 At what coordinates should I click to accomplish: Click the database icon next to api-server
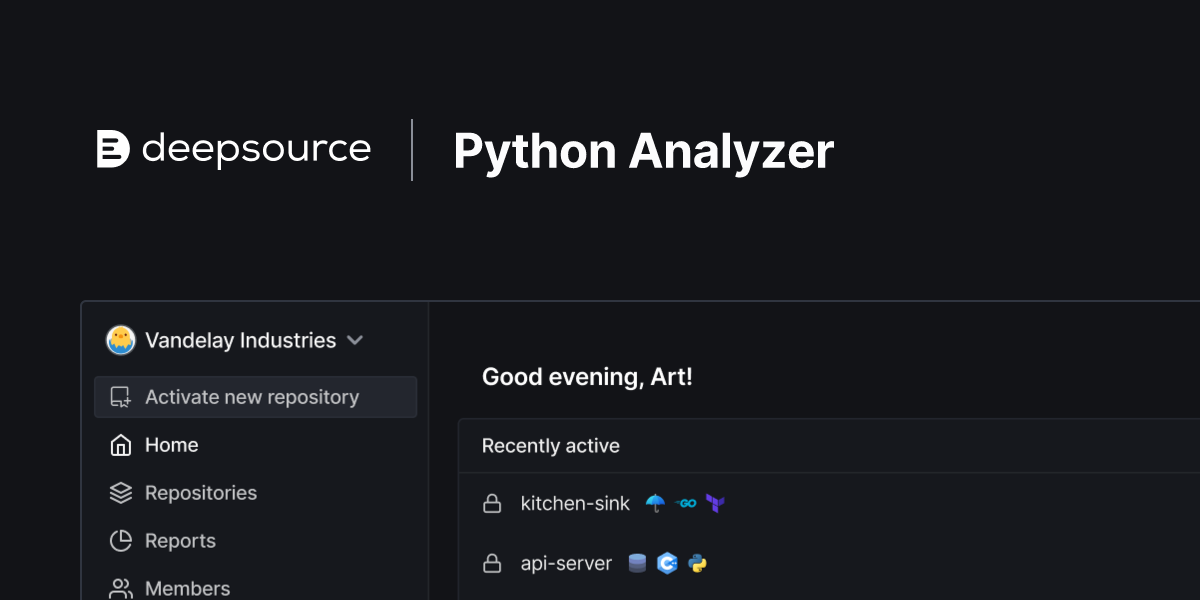tap(637, 564)
